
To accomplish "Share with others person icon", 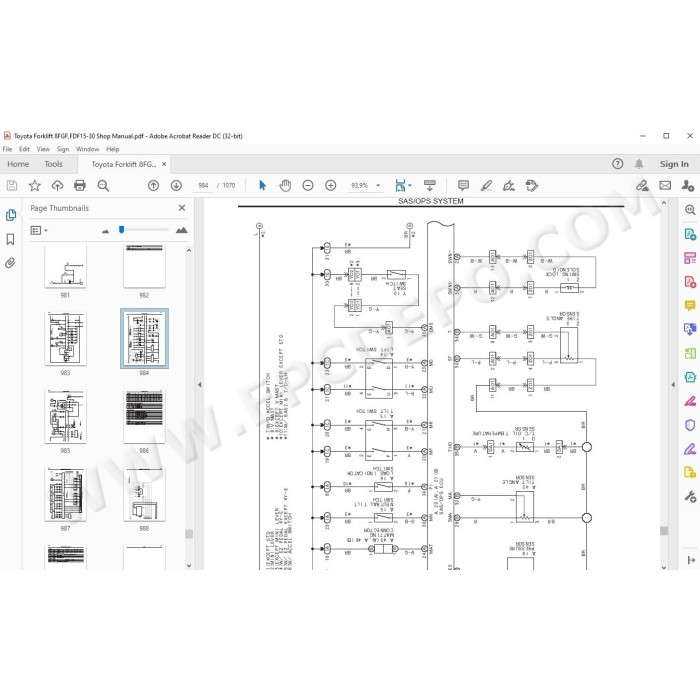I will pyautogui.click(x=688, y=185).
